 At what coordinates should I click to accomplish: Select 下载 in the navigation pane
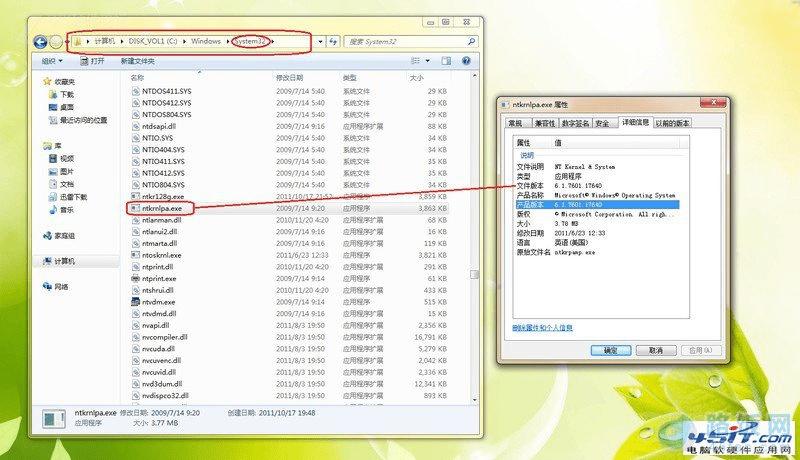[61, 94]
